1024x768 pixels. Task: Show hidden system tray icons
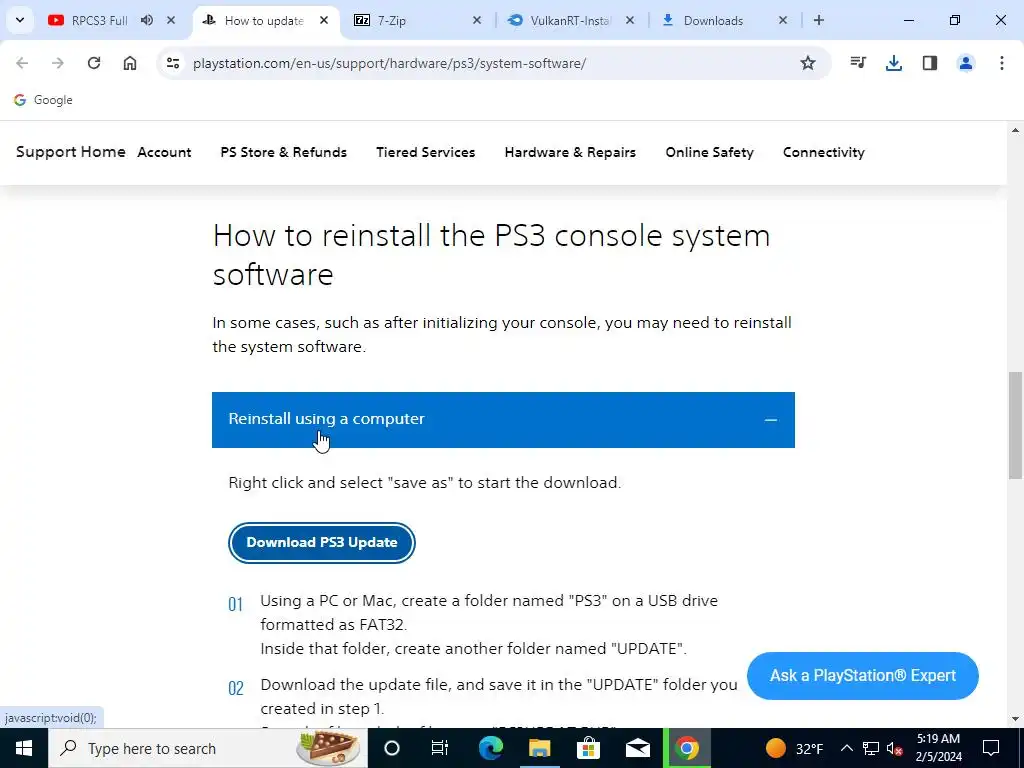[846, 748]
